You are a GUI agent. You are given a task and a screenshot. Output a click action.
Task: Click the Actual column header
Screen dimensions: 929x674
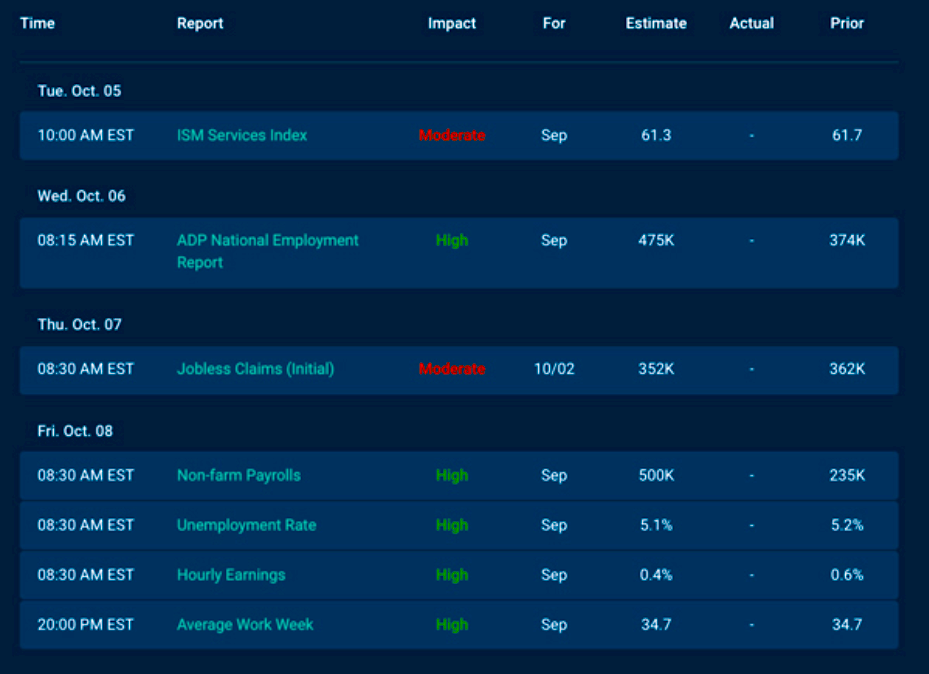[751, 23]
